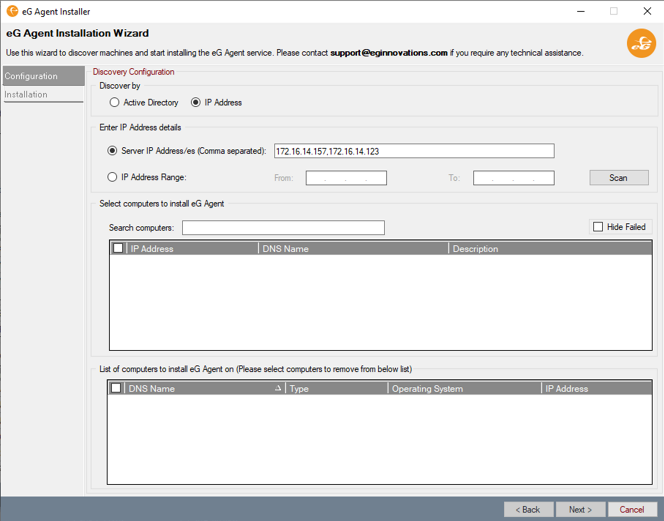Screen dimensions: 664x521
Task: Select the IP Address discovery option
Action: click(216, 103)
